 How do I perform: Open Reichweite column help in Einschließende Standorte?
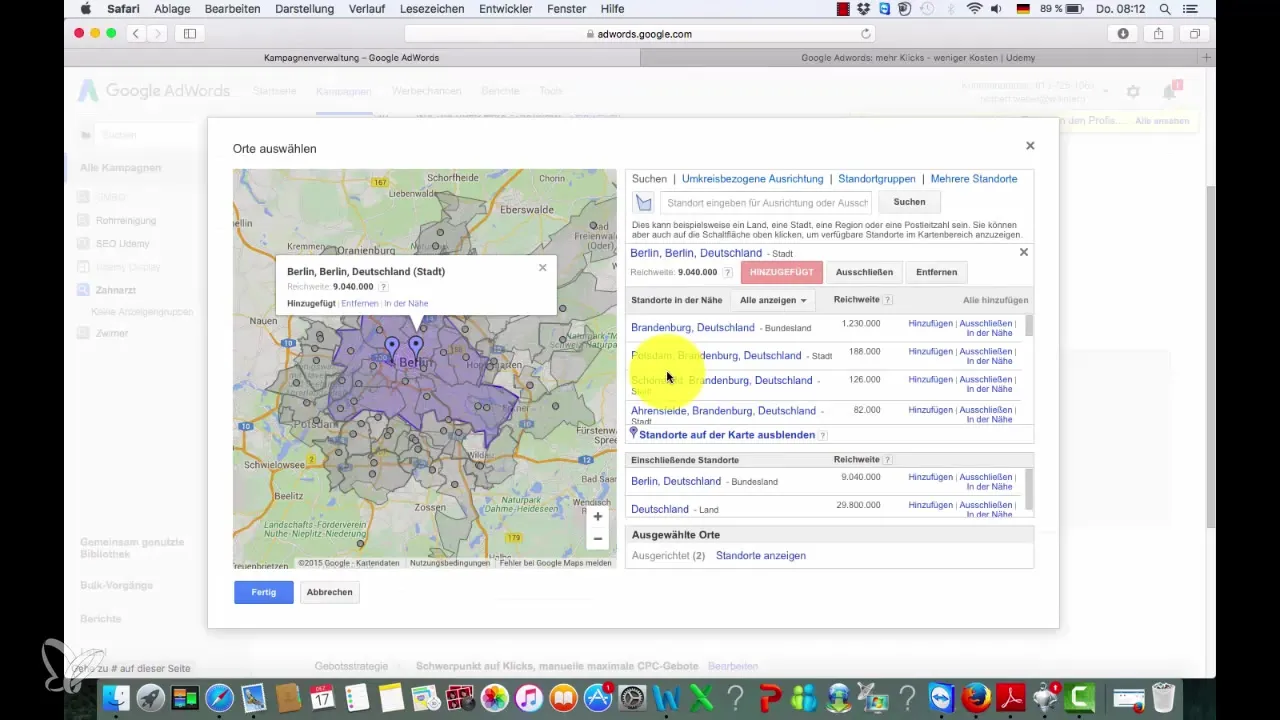[888, 460]
